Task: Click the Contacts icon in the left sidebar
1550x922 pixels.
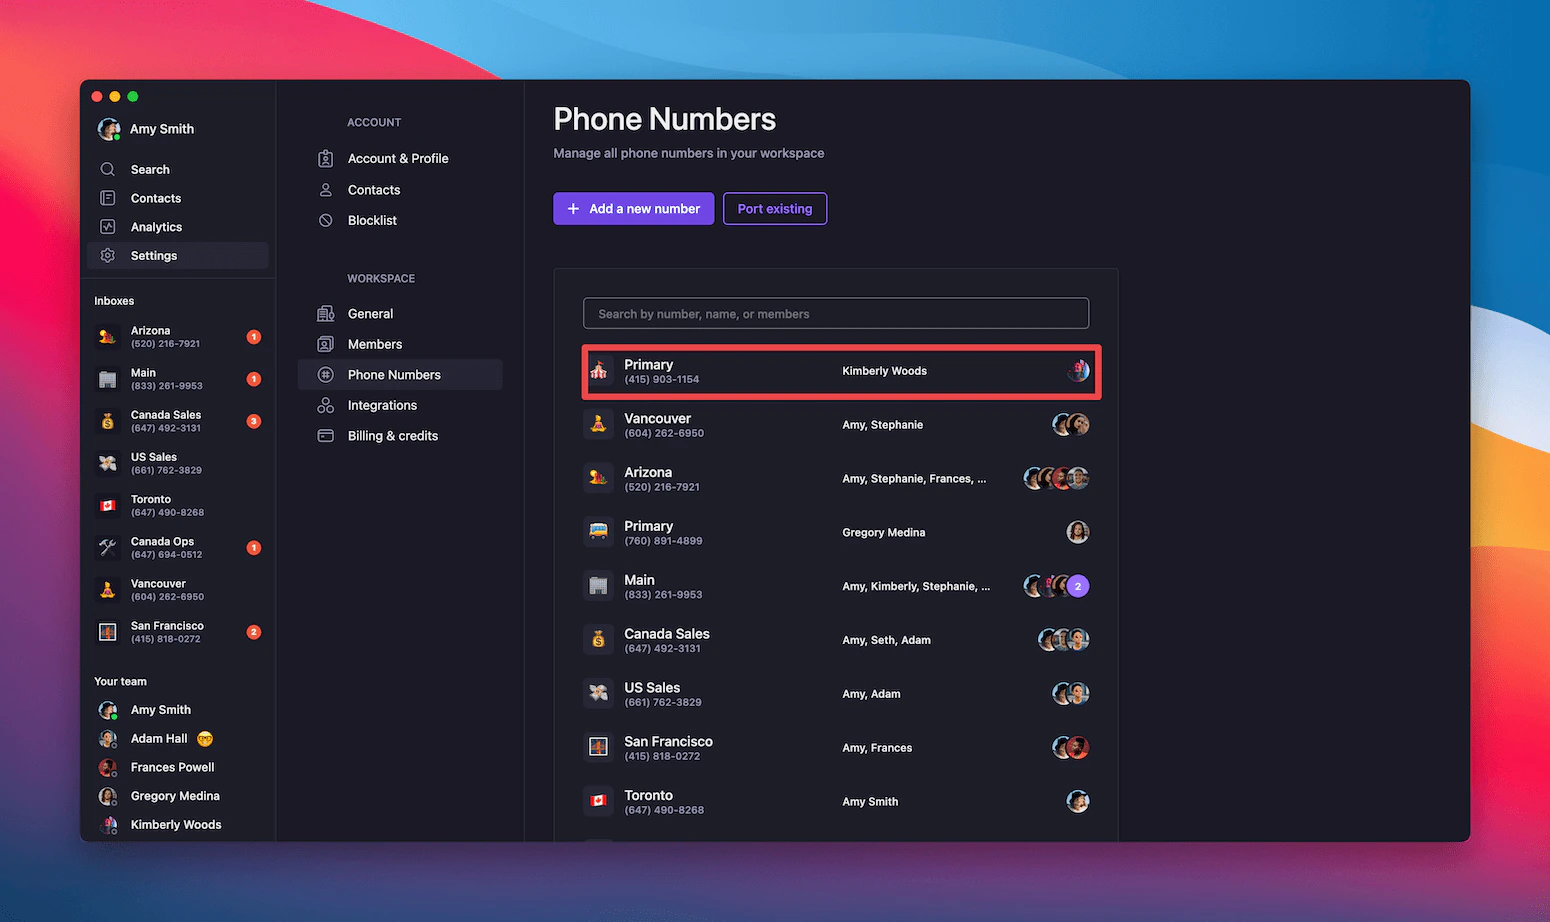Action: pyautogui.click(x=108, y=198)
